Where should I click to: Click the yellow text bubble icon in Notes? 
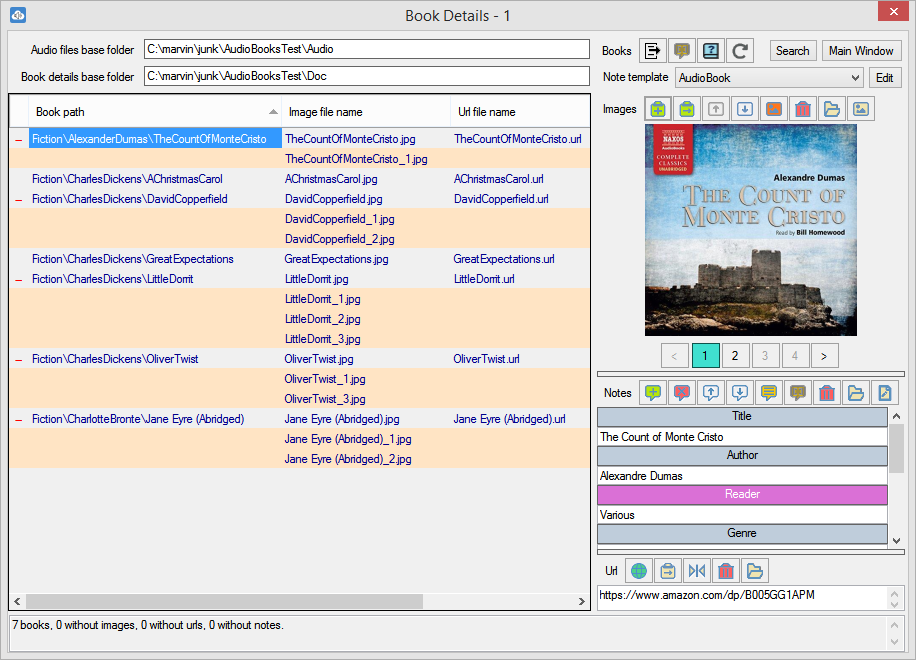[769, 392]
